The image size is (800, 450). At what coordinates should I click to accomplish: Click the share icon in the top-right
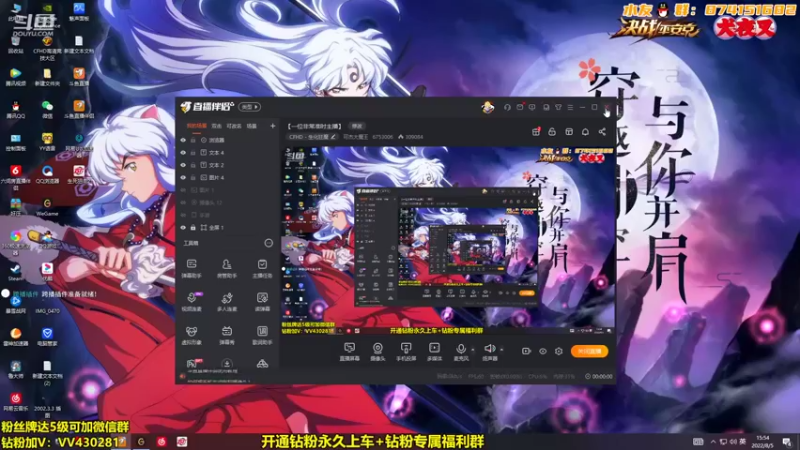tap(602, 132)
